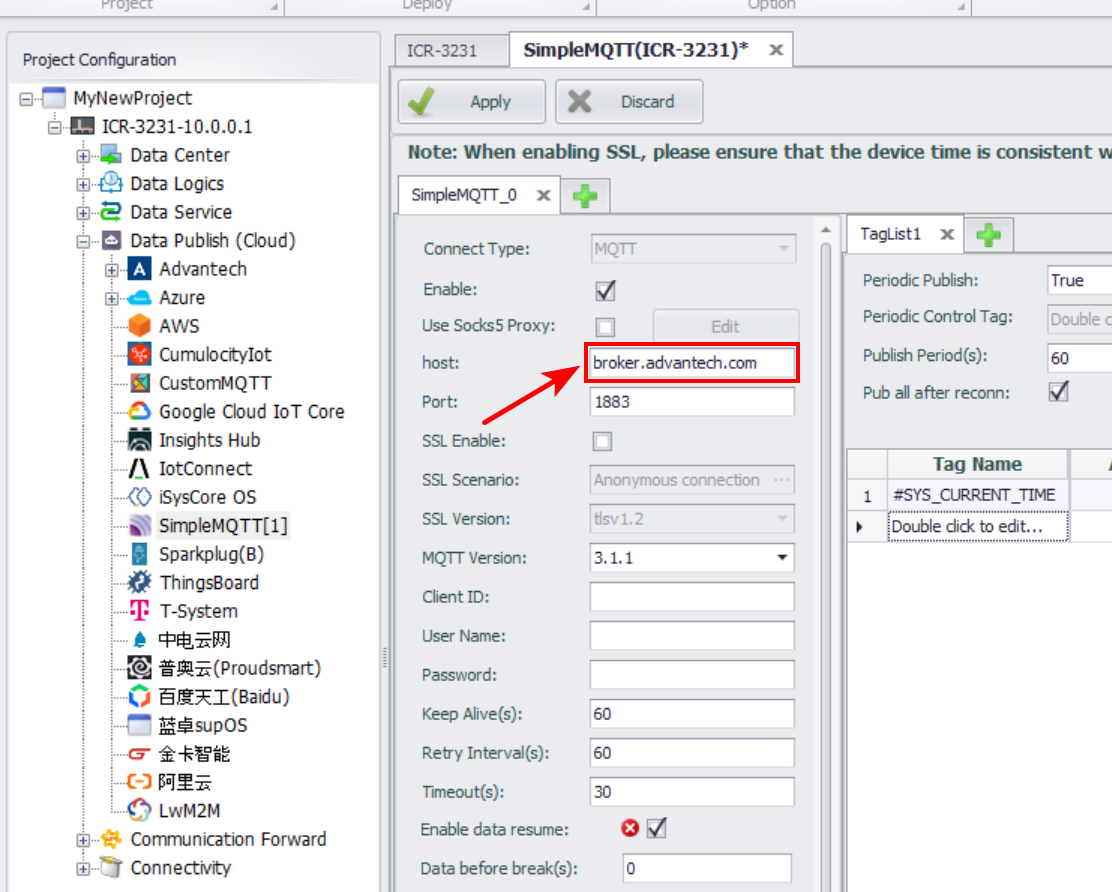Viewport: 1112px width, 892px height.
Task: Toggle the Enable checkbox
Action: click(x=605, y=290)
